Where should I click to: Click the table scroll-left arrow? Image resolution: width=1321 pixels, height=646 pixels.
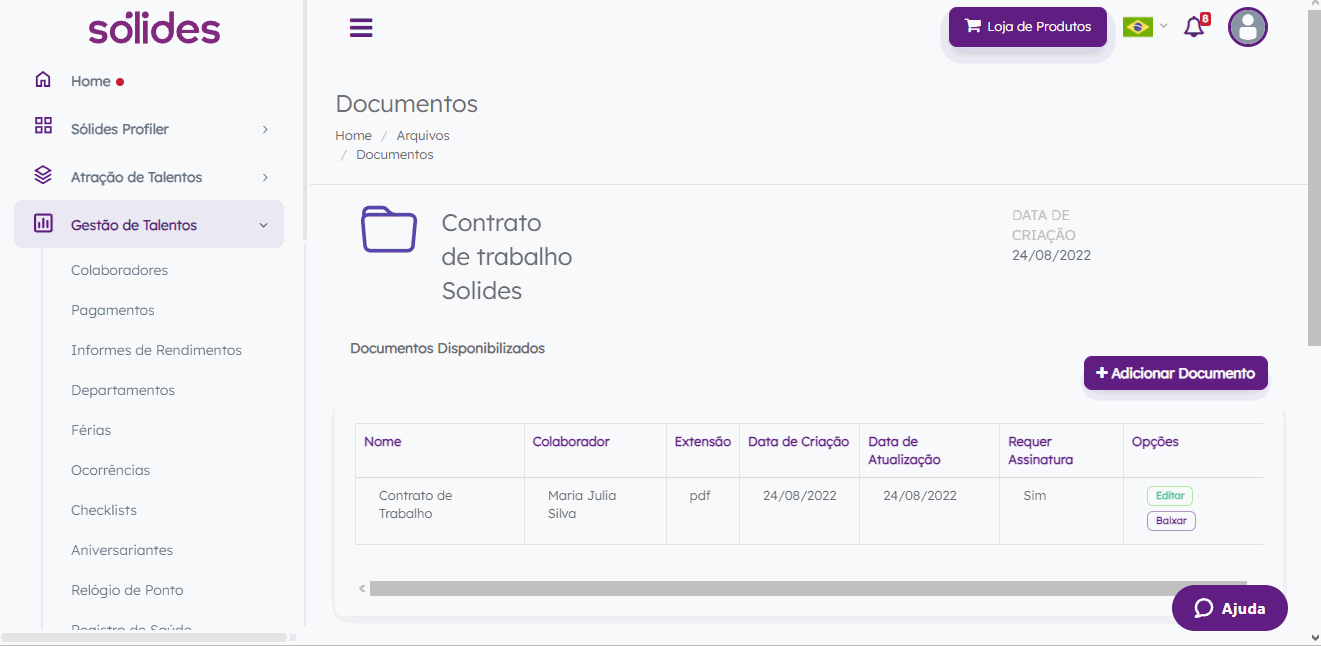pyautogui.click(x=362, y=589)
